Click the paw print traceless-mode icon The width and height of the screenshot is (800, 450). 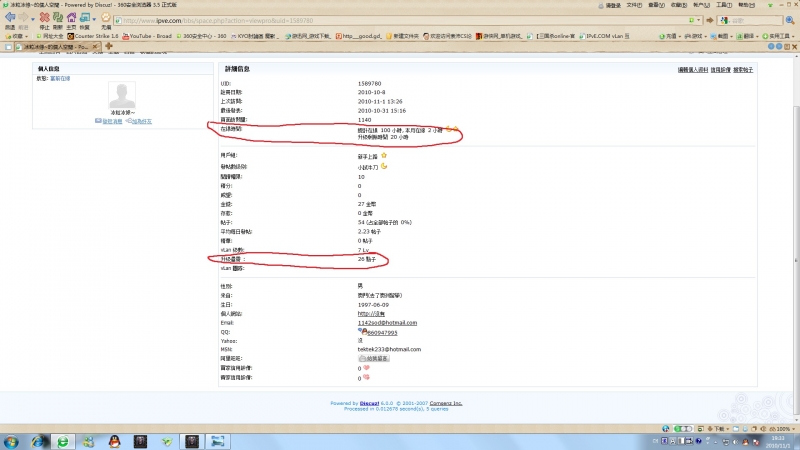(x=106, y=18)
